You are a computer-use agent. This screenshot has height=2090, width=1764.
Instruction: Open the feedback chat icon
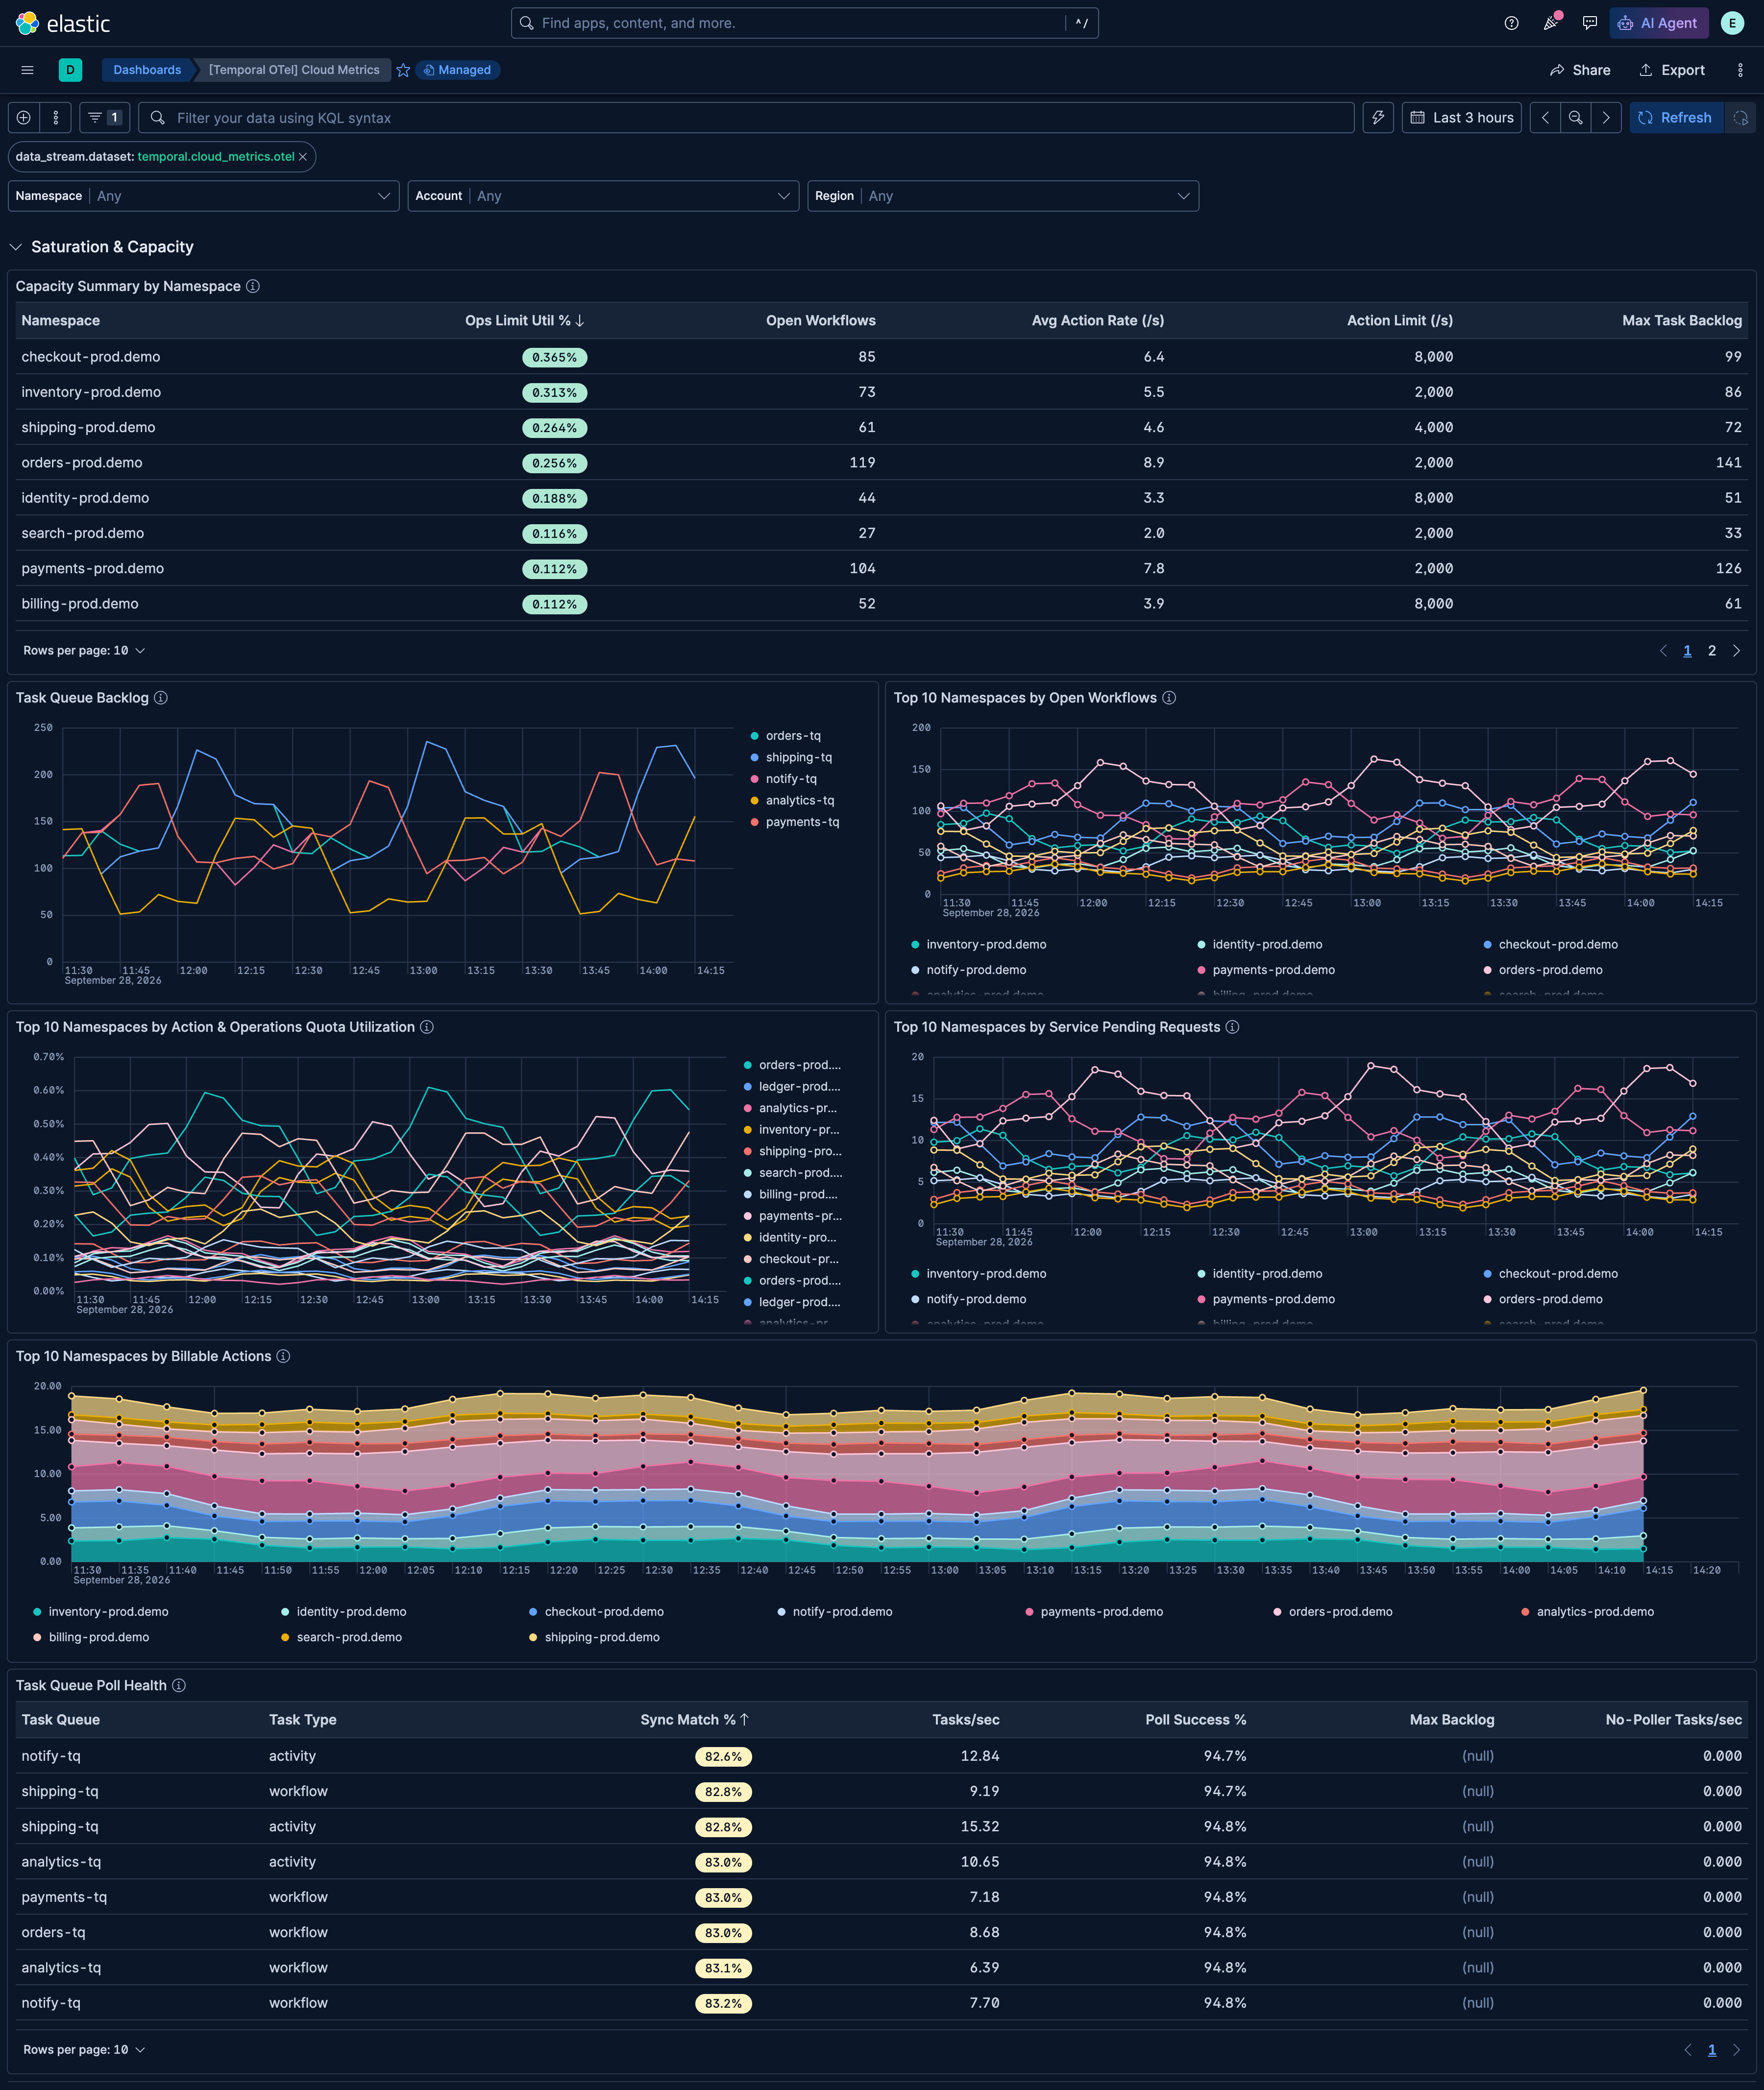pos(1589,23)
